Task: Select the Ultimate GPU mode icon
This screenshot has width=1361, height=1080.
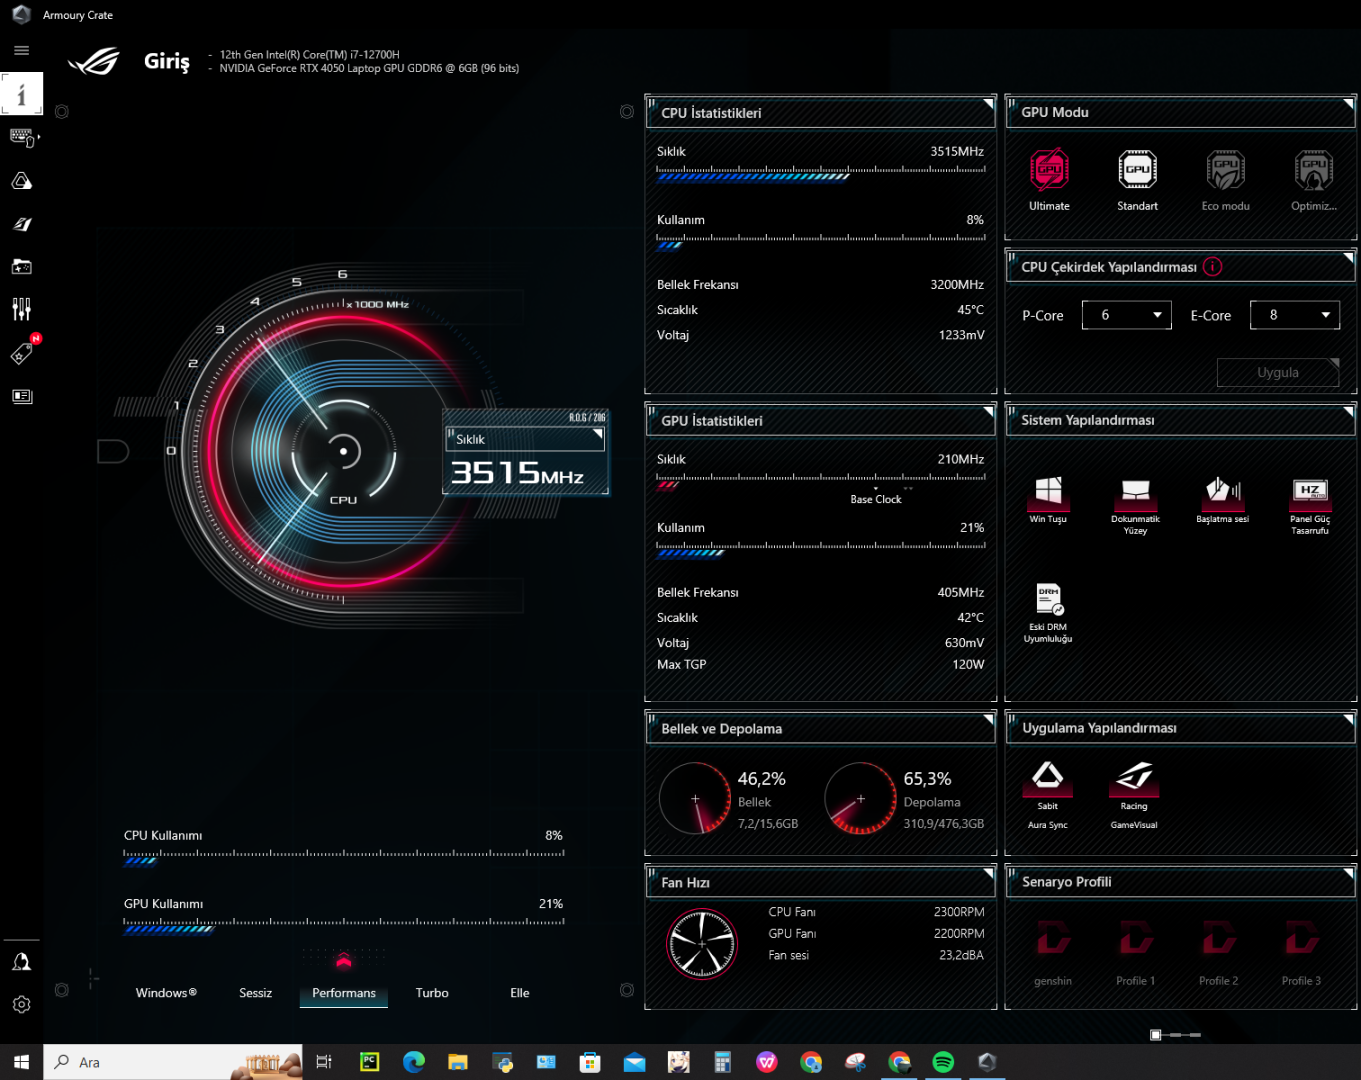Action: click(1049, 171)
